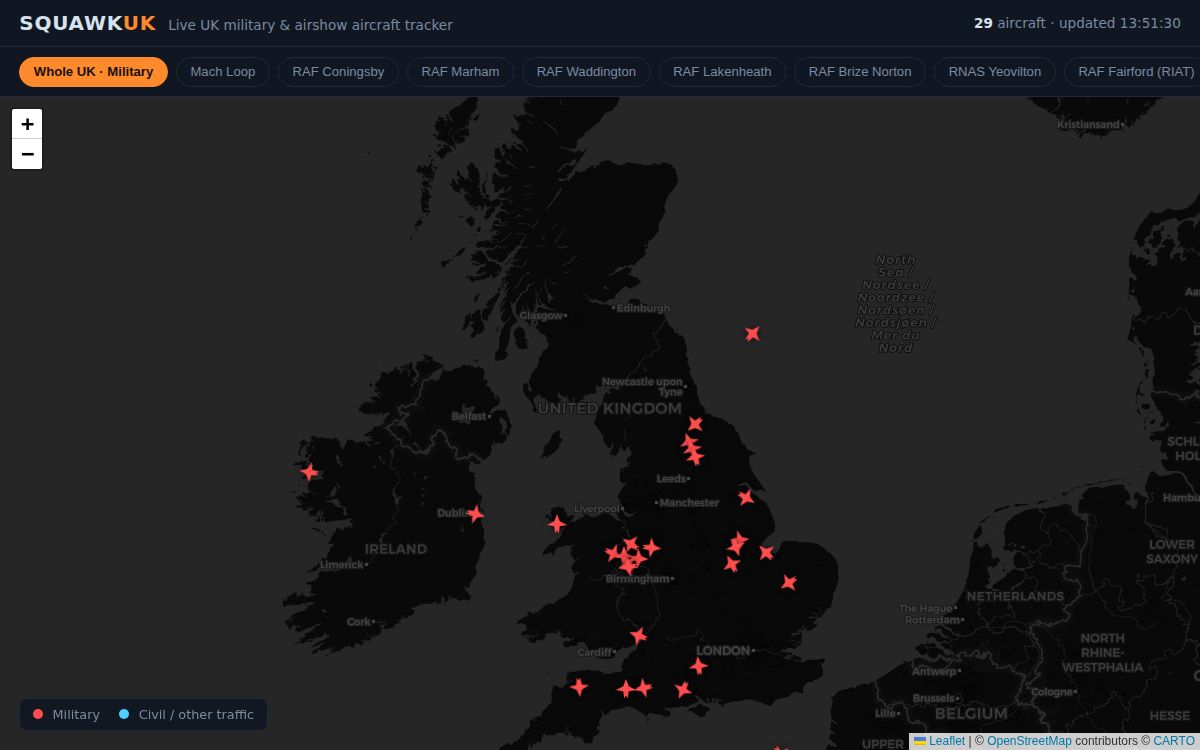Click the tagline "Live UK military & airshow aircraft tracker"
The width and height of the screenshot is (1200, 750).
pos(310,24)
